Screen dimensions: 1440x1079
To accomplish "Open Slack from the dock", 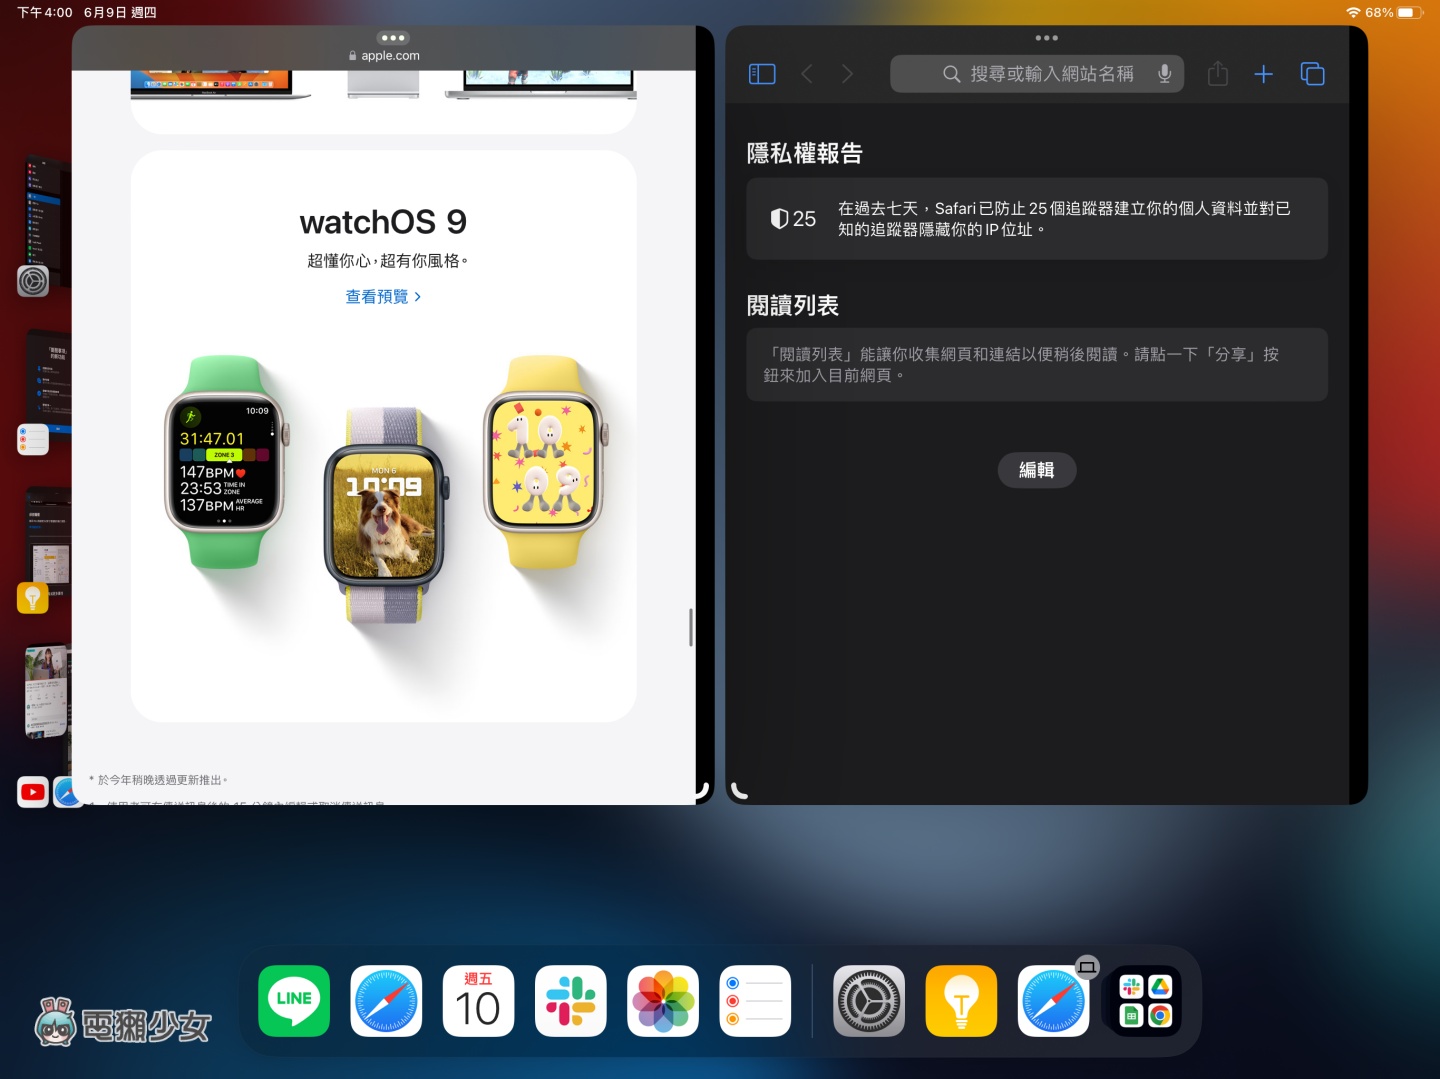I will [x=571, y=1001].
